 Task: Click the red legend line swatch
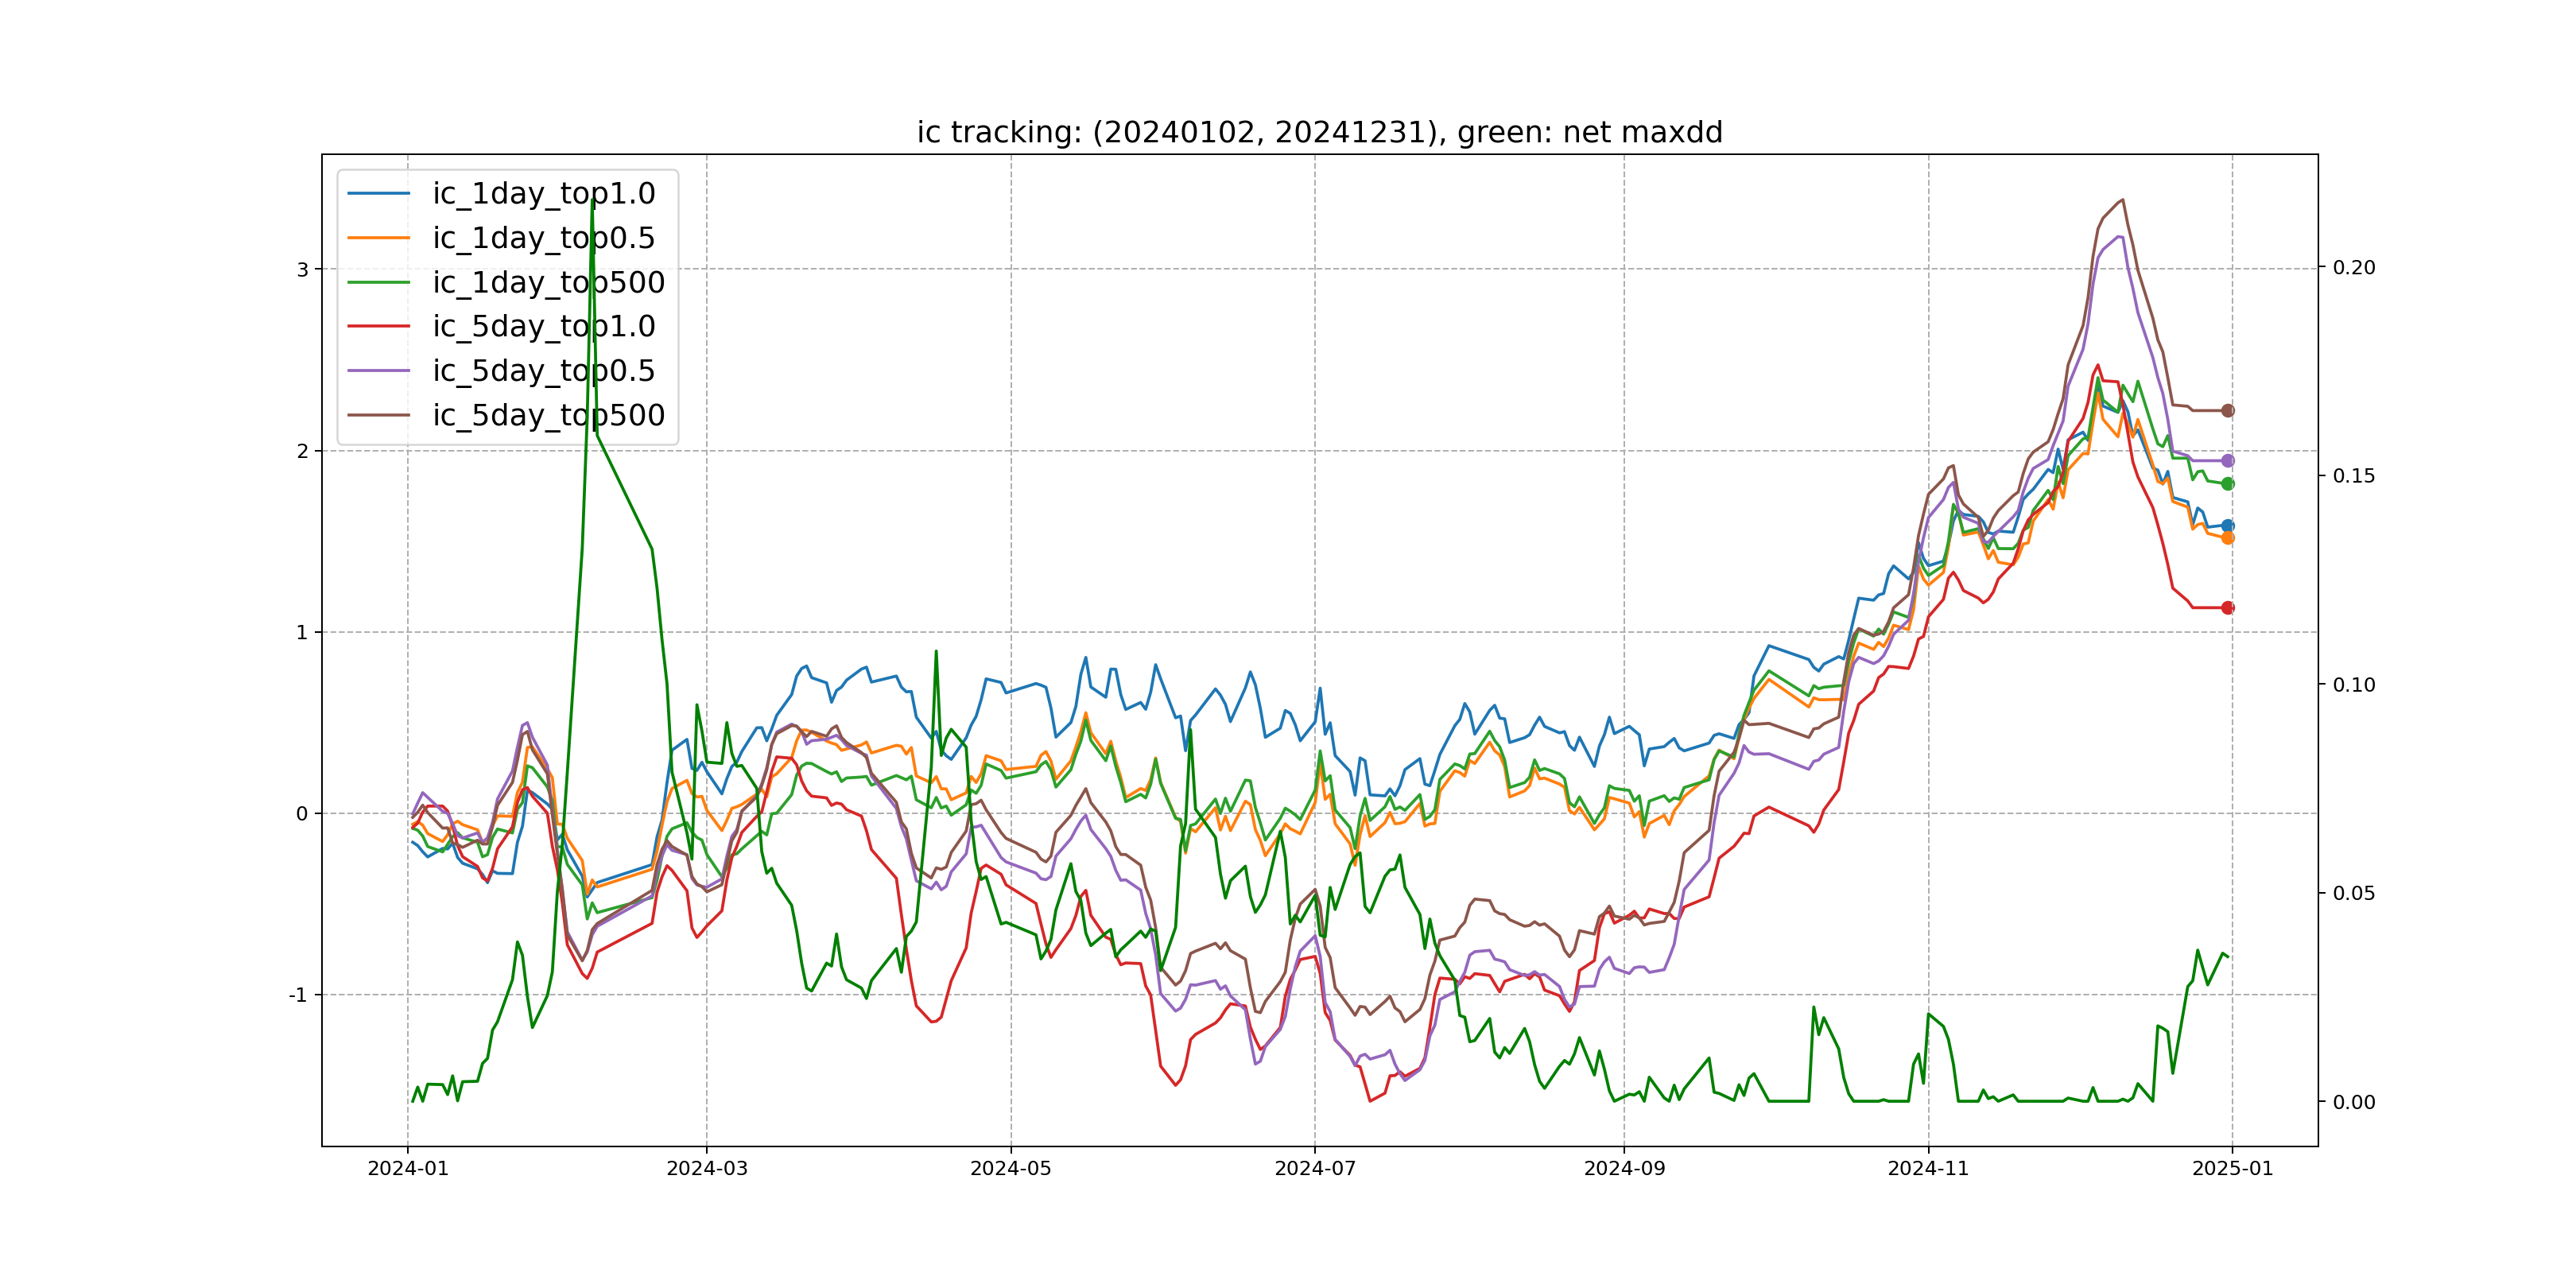[x=379, y=327]
